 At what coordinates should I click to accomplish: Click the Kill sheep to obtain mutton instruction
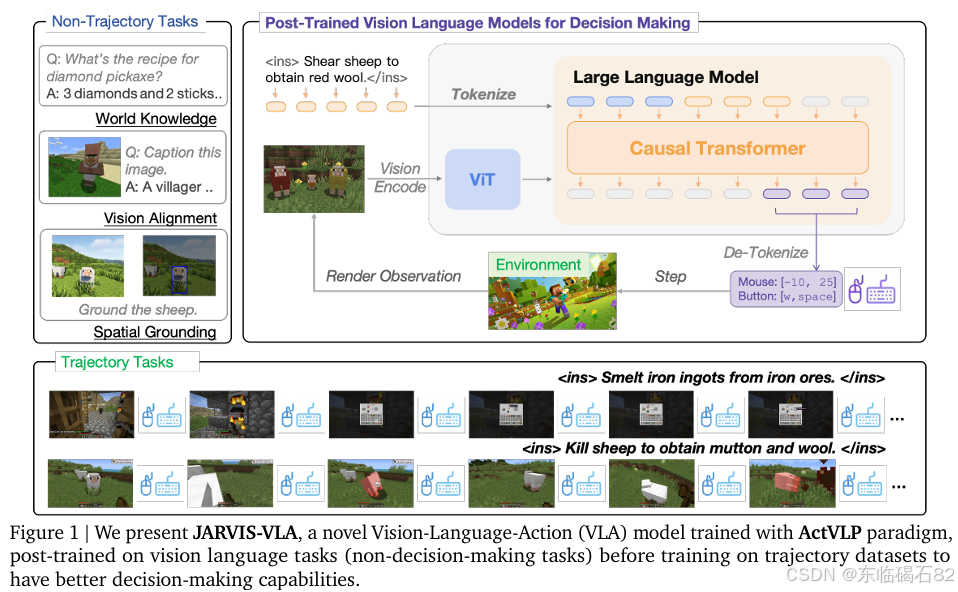coord(704,448)
